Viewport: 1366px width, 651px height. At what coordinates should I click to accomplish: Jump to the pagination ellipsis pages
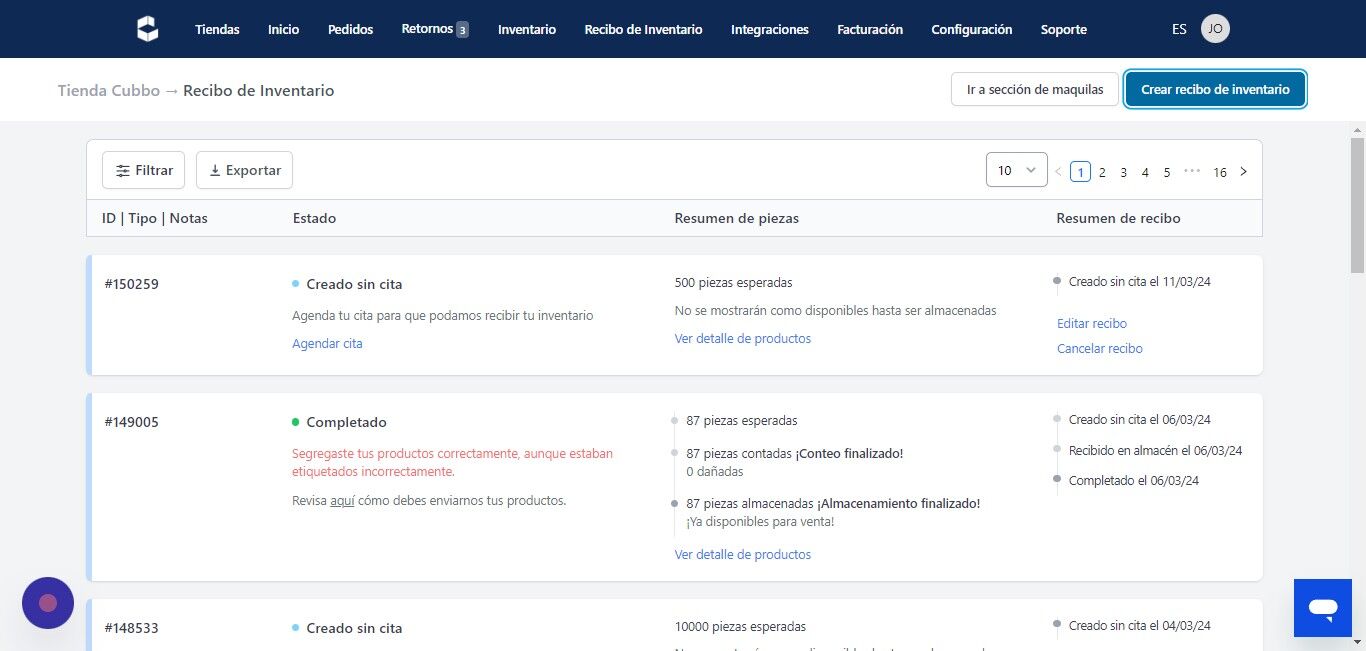1192,172
